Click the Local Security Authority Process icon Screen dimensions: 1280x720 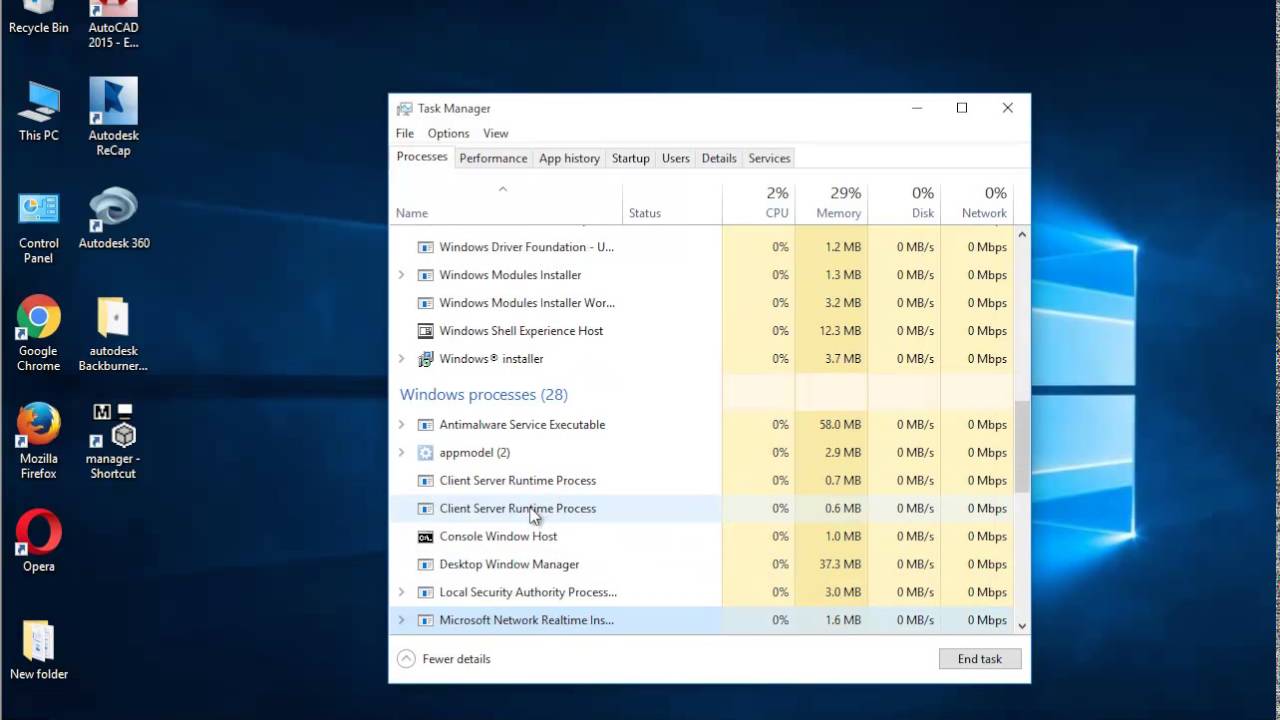pos(425,593)
